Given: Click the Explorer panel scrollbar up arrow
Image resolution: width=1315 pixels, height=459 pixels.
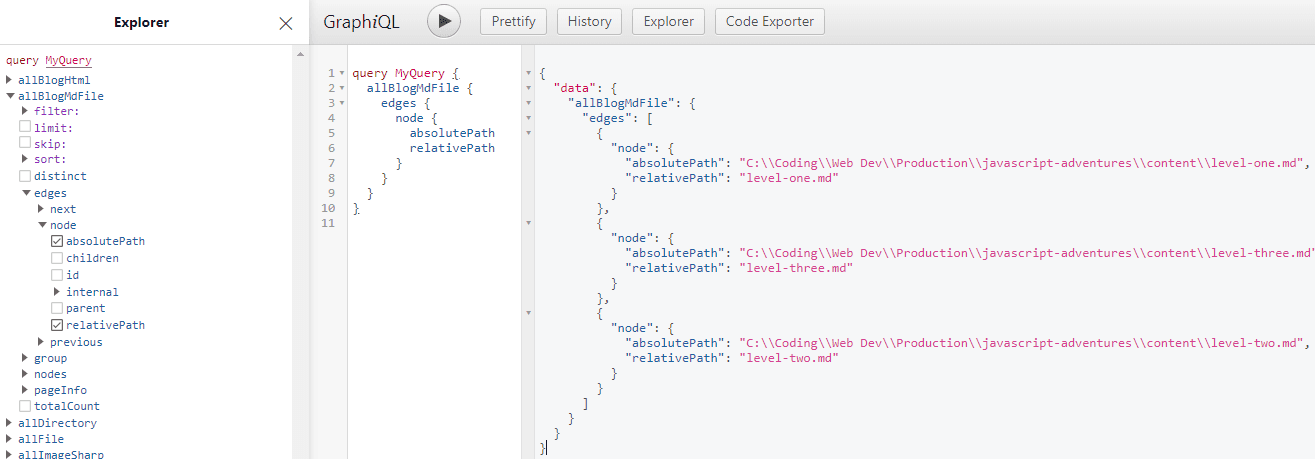Looking at the screenshot, I should tap(301, 52).
